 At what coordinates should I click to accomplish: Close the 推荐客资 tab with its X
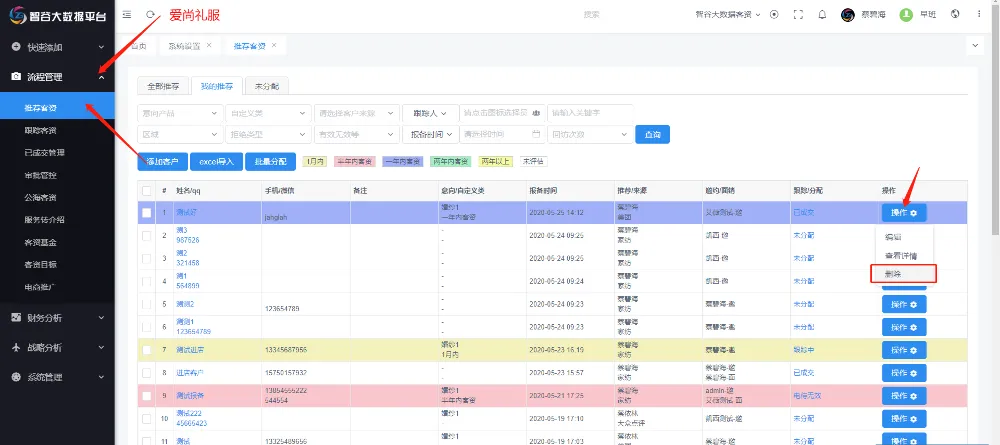(274, 46)
